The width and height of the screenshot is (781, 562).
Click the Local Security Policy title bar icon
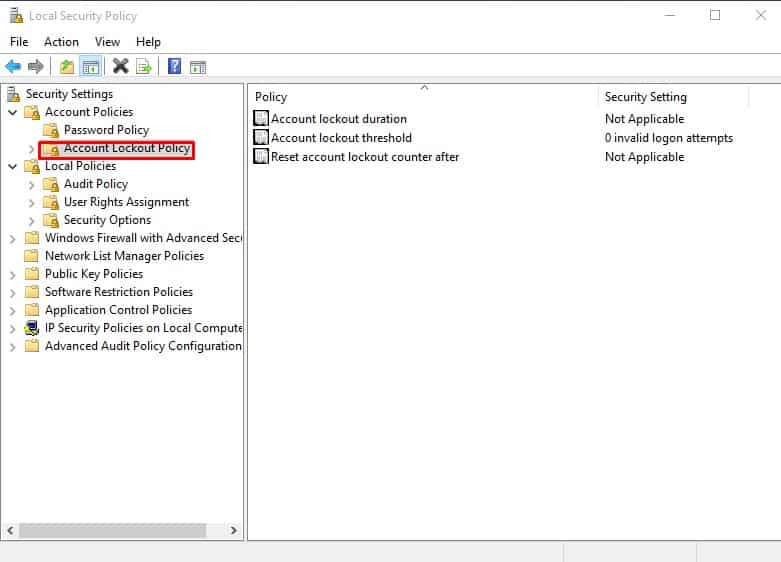[16, 15]
